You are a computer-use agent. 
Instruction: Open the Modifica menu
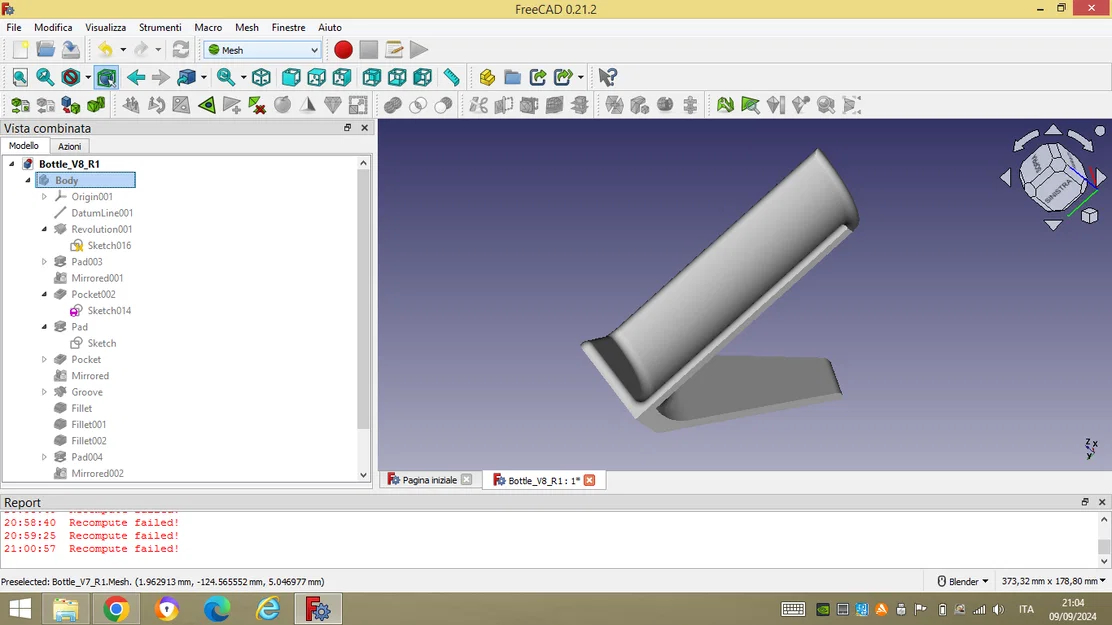click(x=53, y=27)
